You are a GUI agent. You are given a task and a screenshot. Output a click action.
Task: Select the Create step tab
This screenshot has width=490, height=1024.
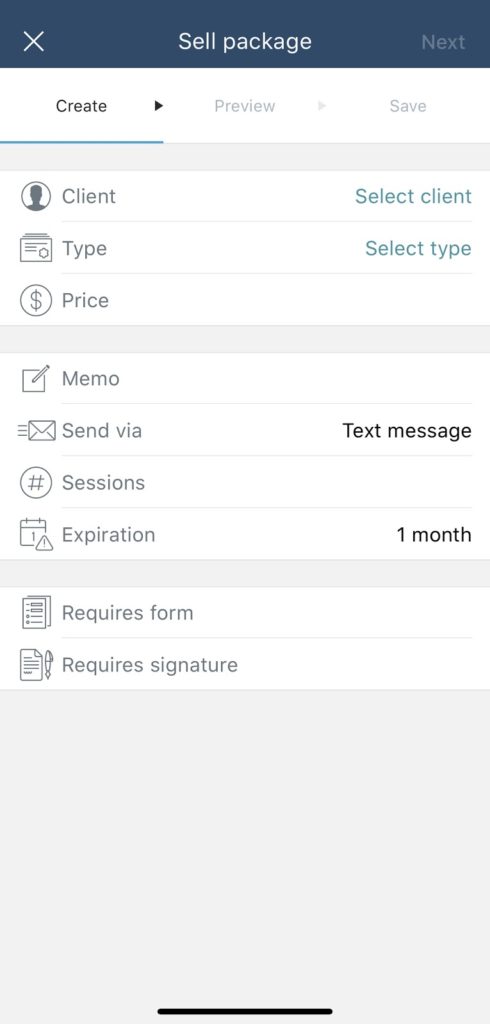pyautogui.click(x=82, y=106)
